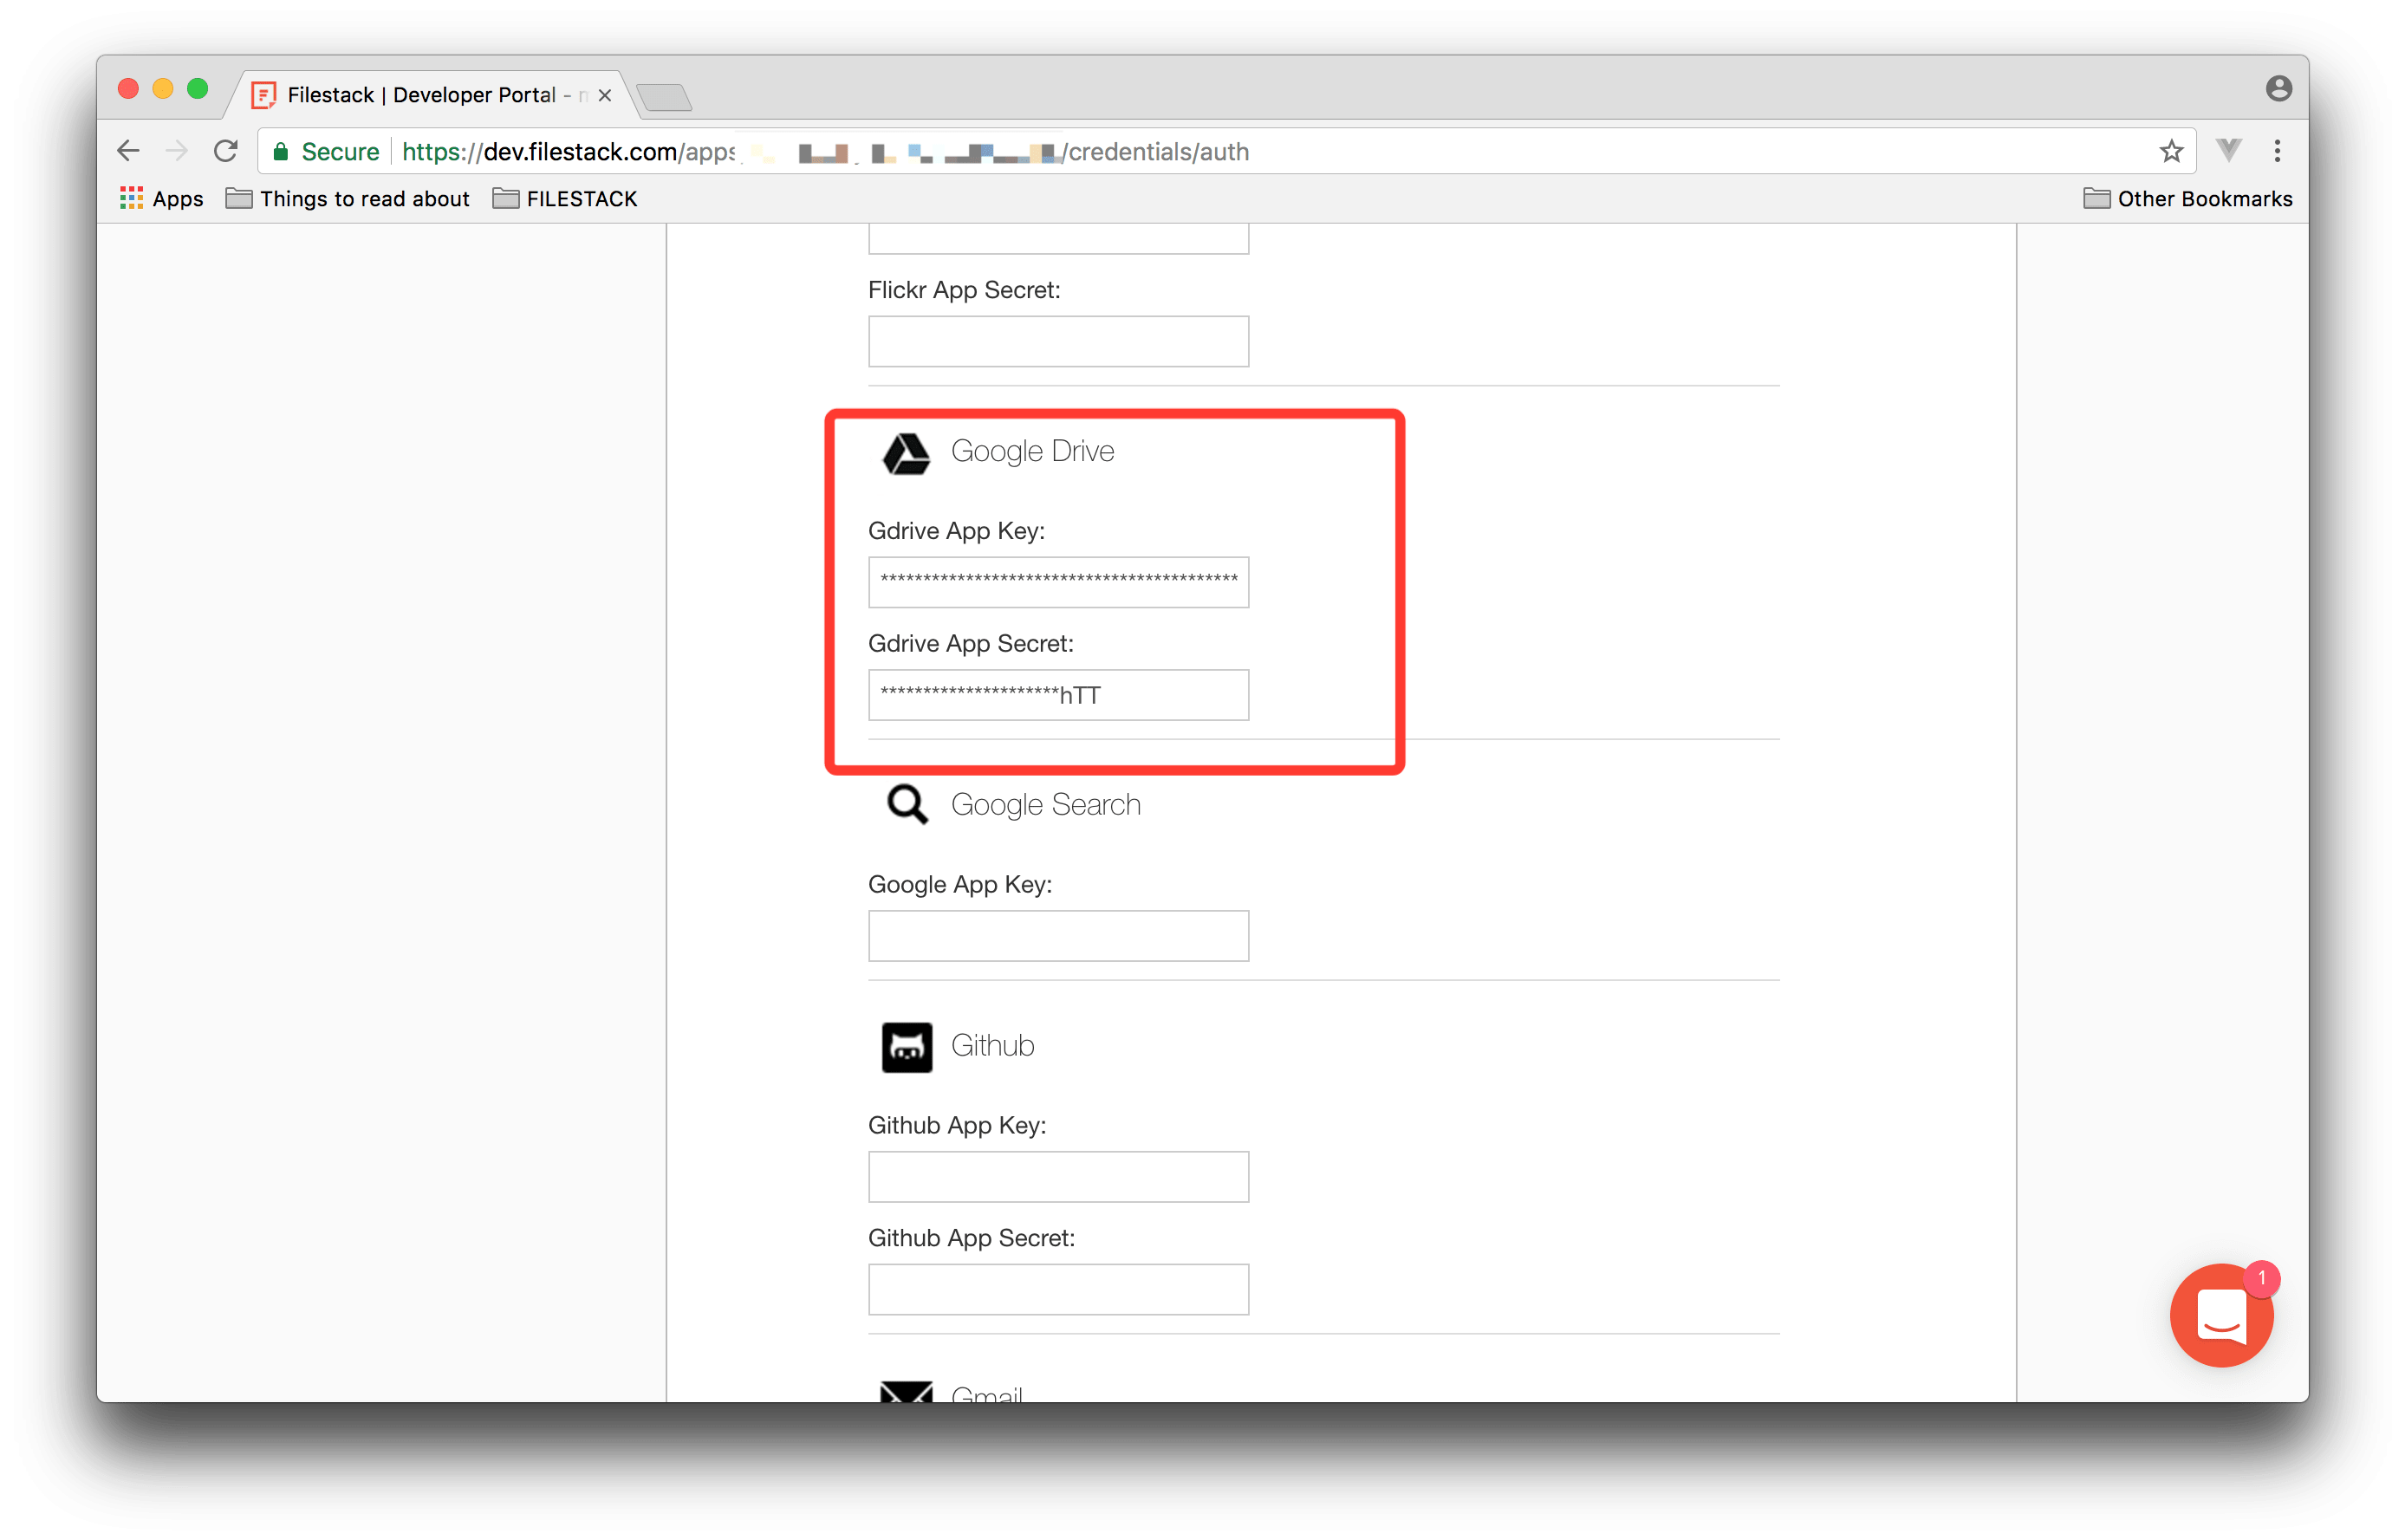Click the Google Drive logo icon
Screen dimensions: 2405x1540
click(906, 453)
